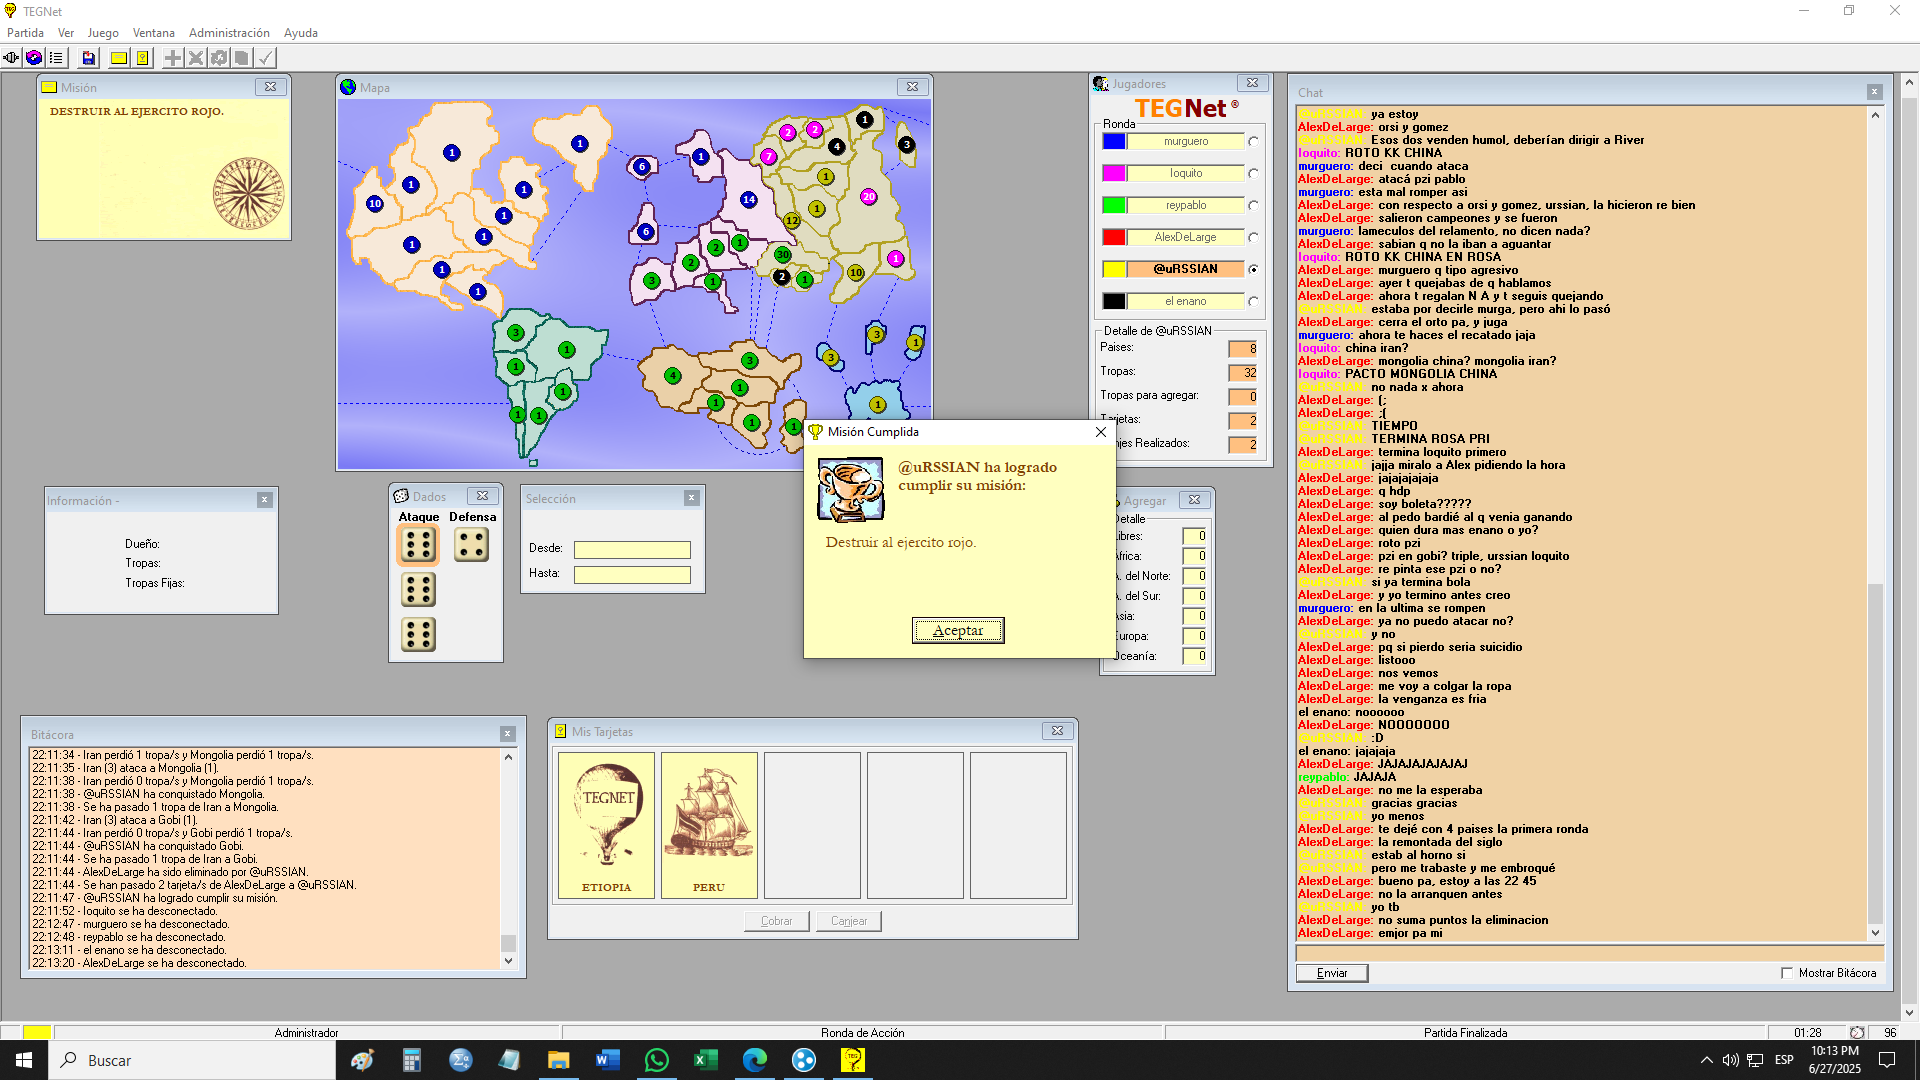Click the attack crossed-swords toolbar icon
Image resolution: width=1920 pixels, height=1080 pixels.
[196, 58]
